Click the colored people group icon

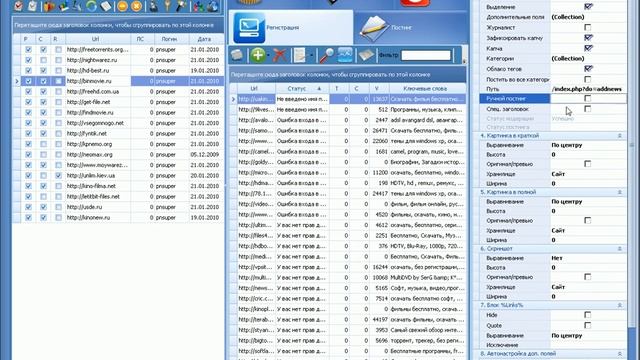(198, 6)
